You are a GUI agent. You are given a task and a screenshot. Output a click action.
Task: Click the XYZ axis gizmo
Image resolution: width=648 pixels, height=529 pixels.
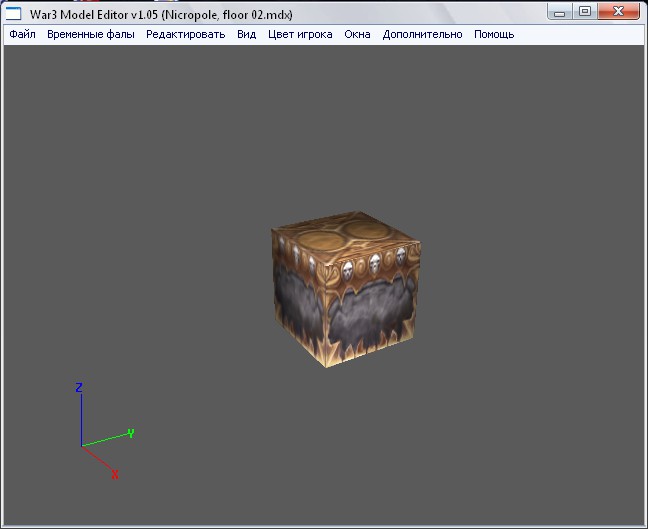point(106,431)
